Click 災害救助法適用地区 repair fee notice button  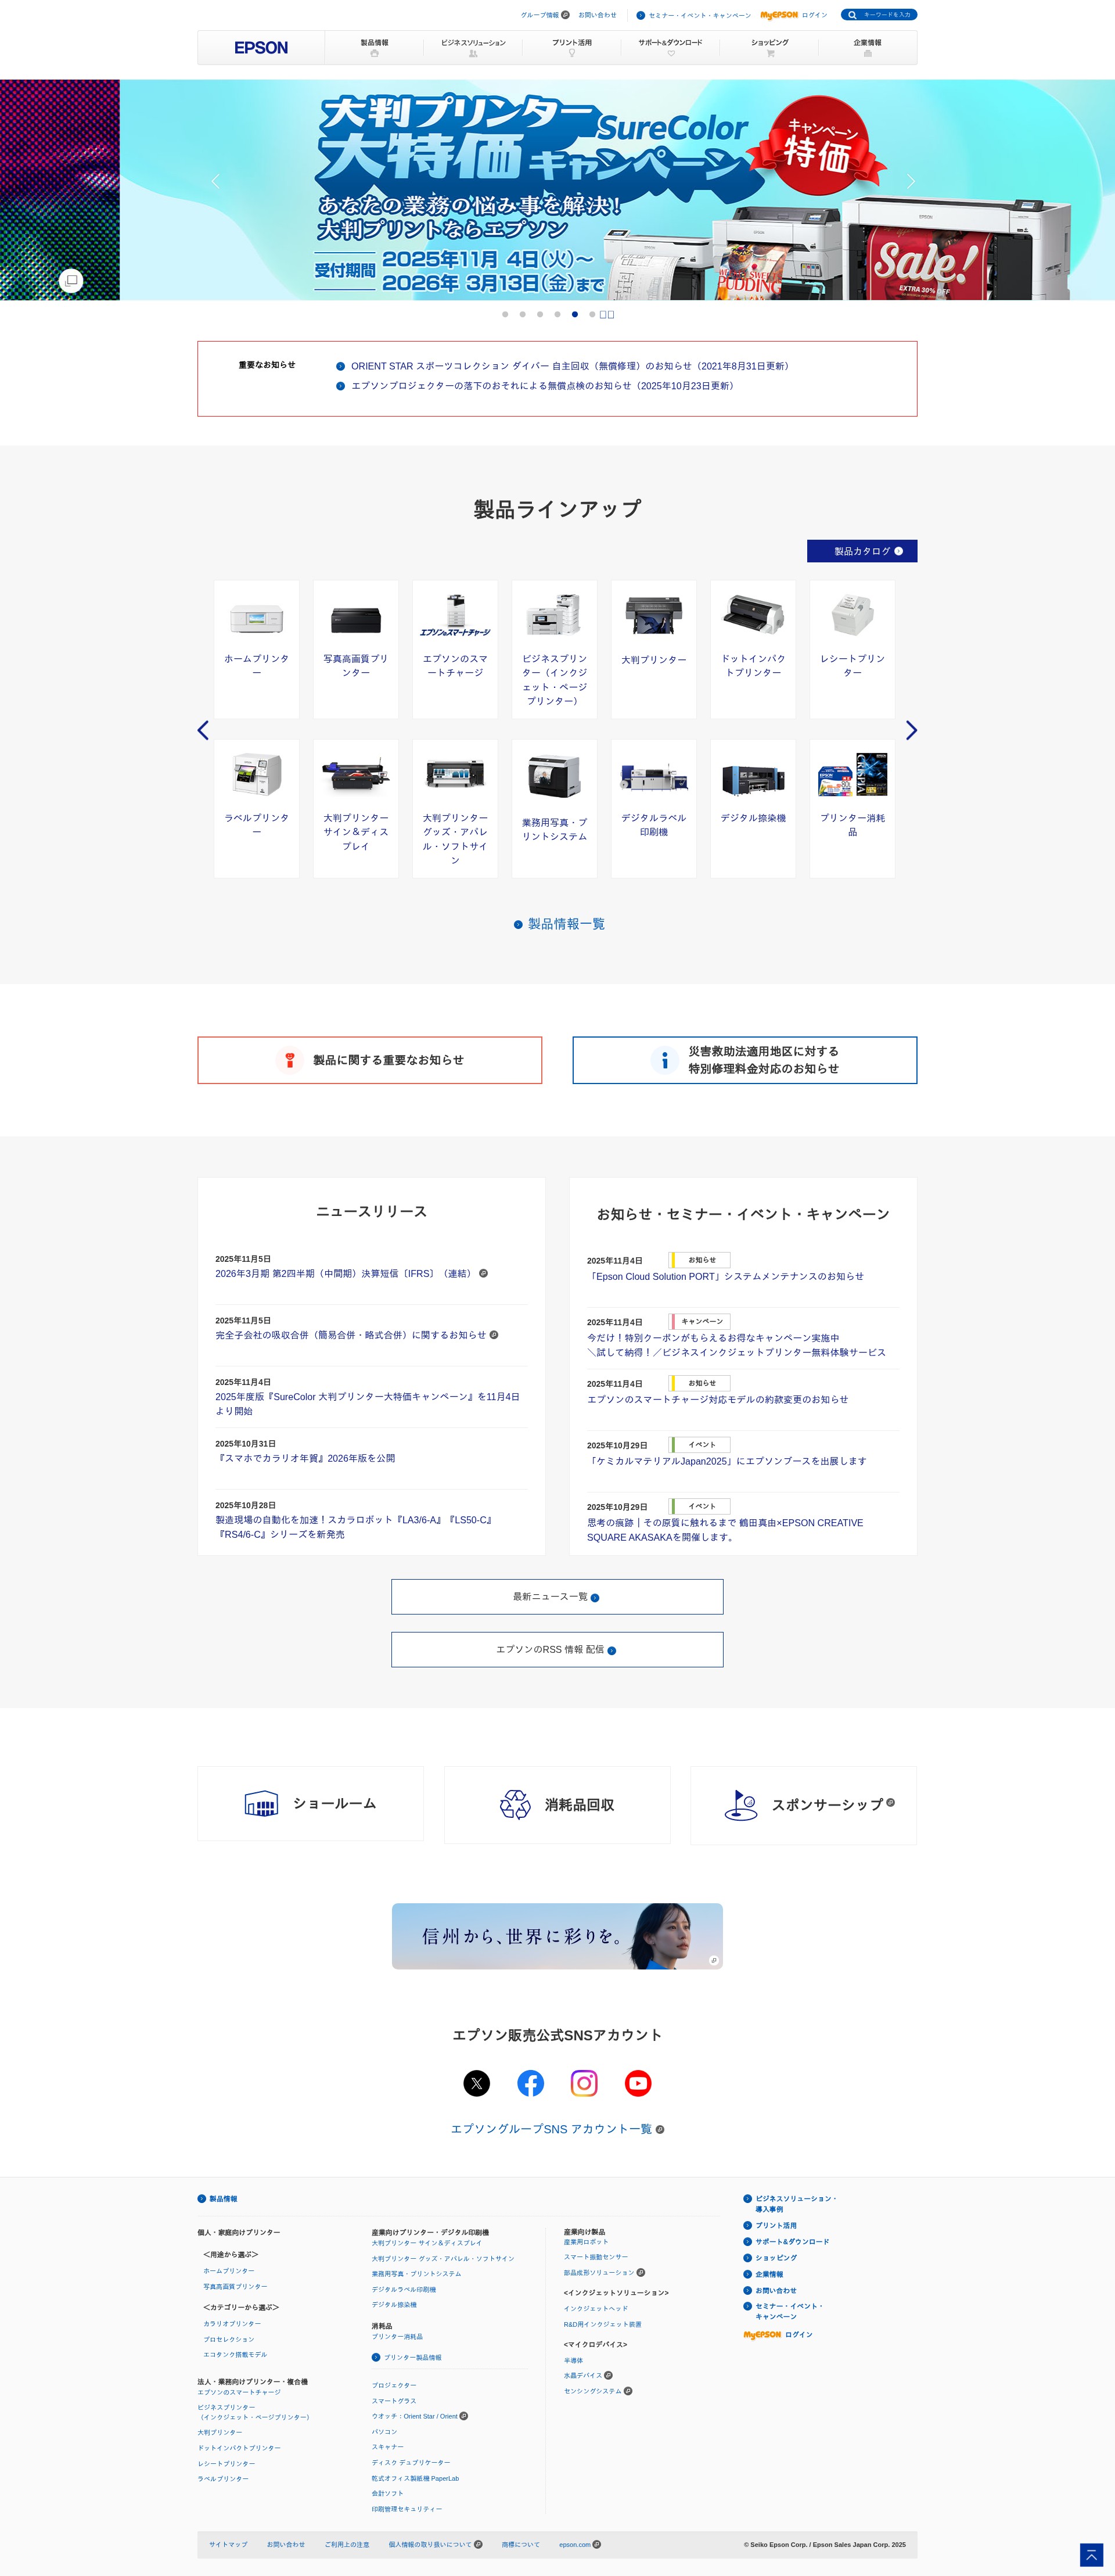pos(745,1060)
